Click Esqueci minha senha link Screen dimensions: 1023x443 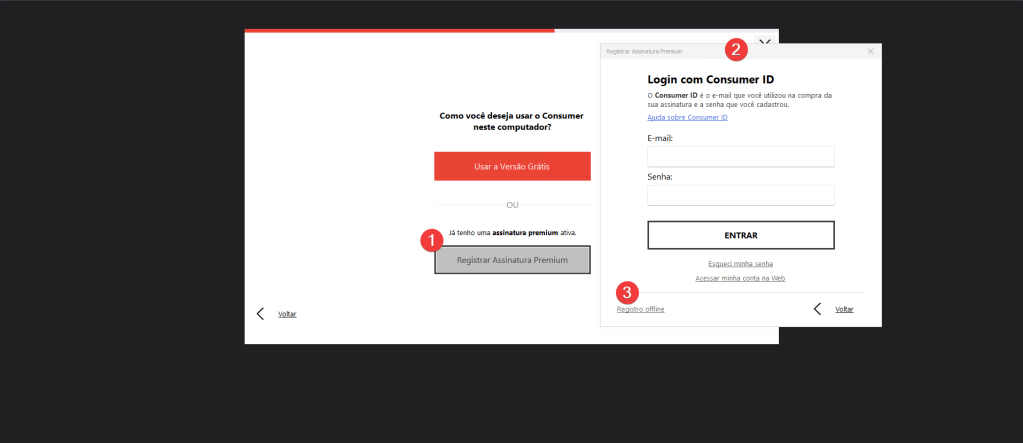click(x=741, y=264)
